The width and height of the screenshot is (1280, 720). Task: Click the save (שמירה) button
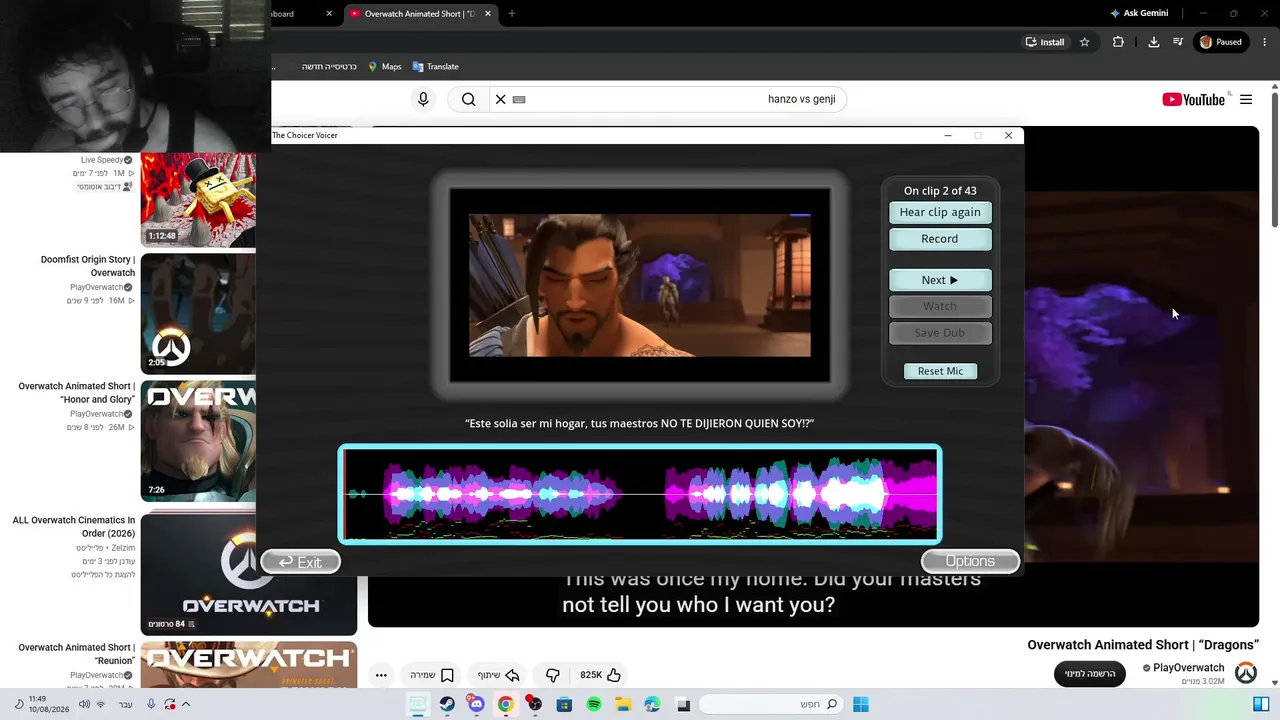pos(432,675)
